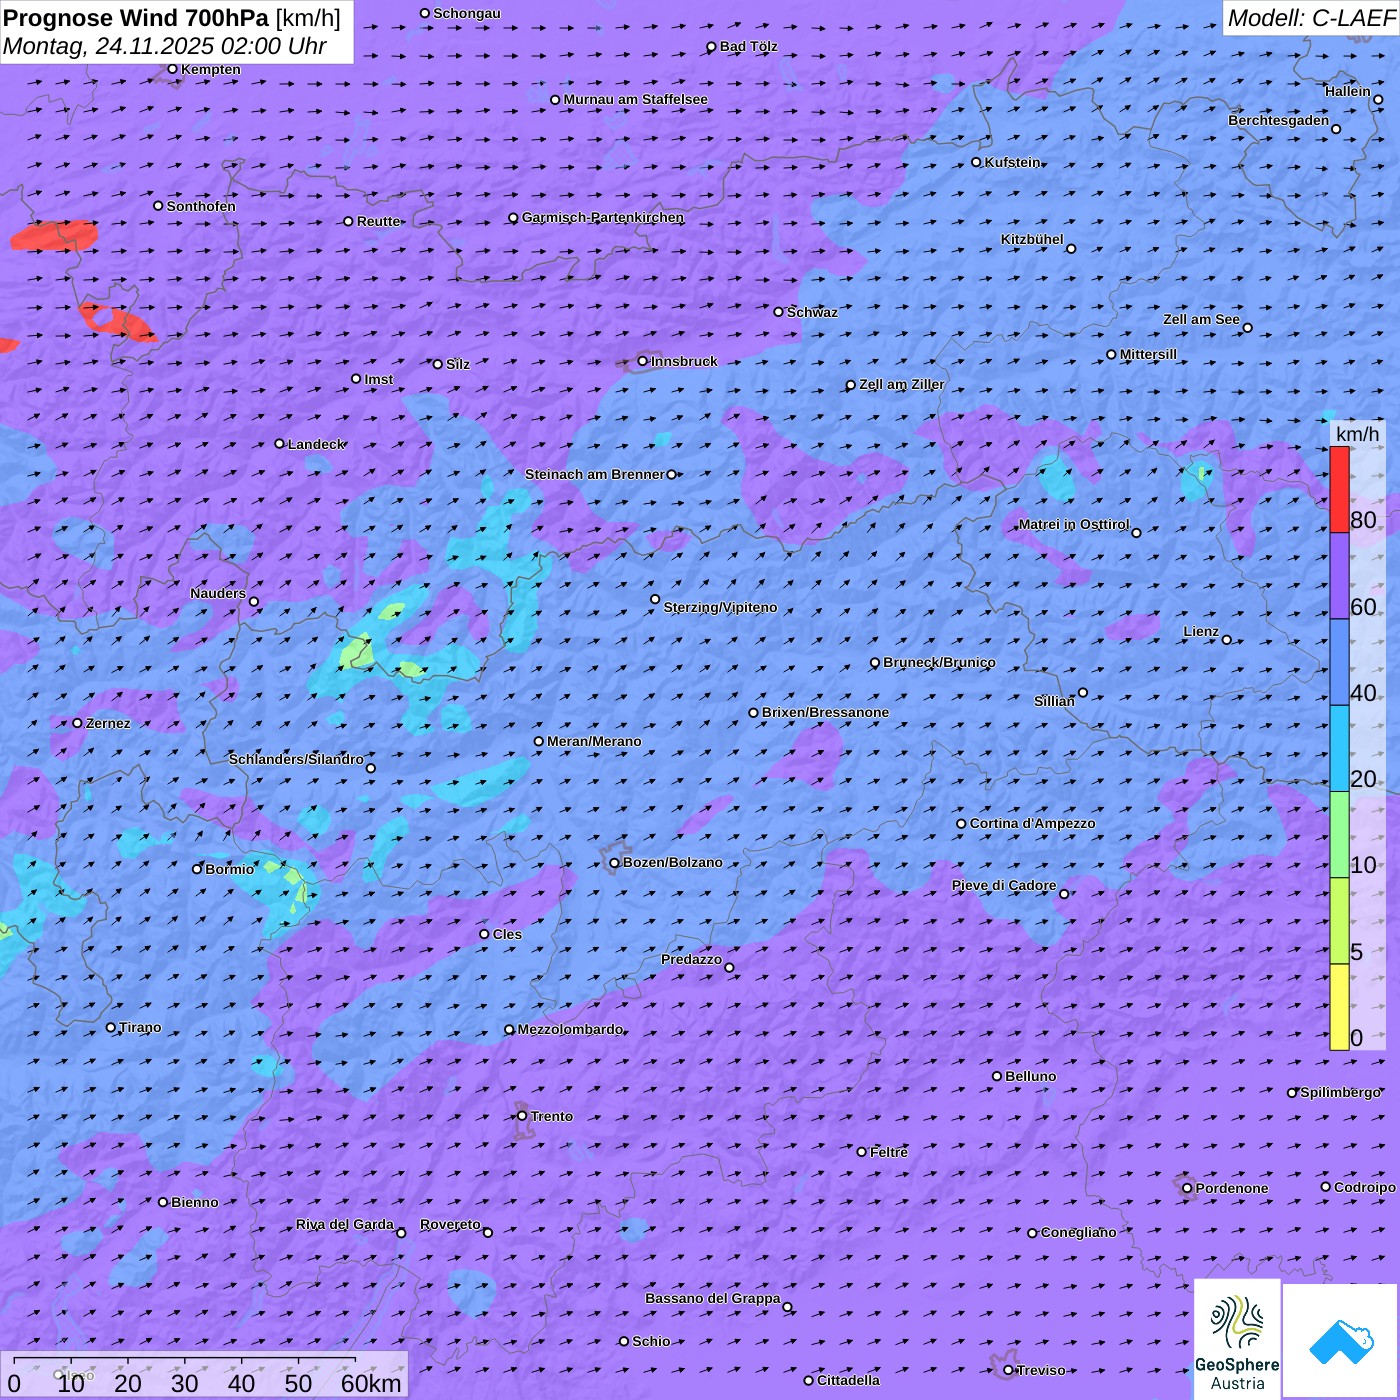The image size is (1400, 1400).
Task: Click the Treviso city marker
Action: [1008, 1370]
